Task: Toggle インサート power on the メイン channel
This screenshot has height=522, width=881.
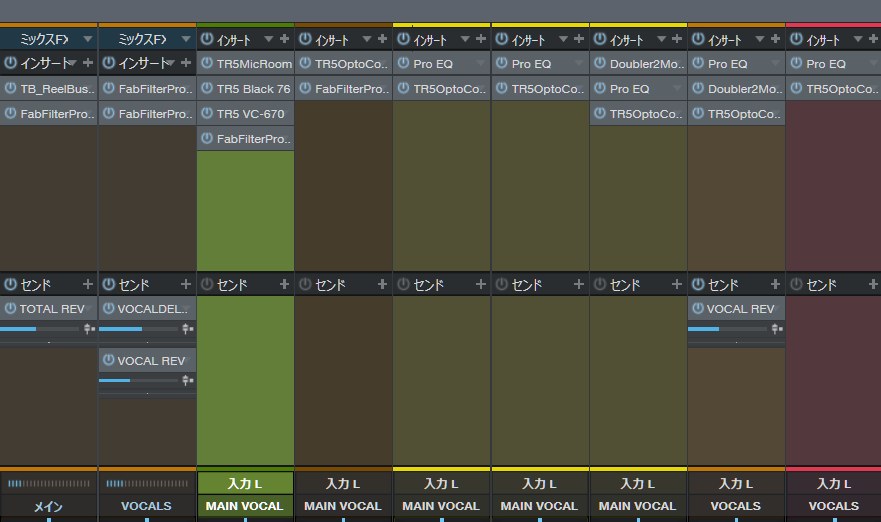Action: click(10, 62)
